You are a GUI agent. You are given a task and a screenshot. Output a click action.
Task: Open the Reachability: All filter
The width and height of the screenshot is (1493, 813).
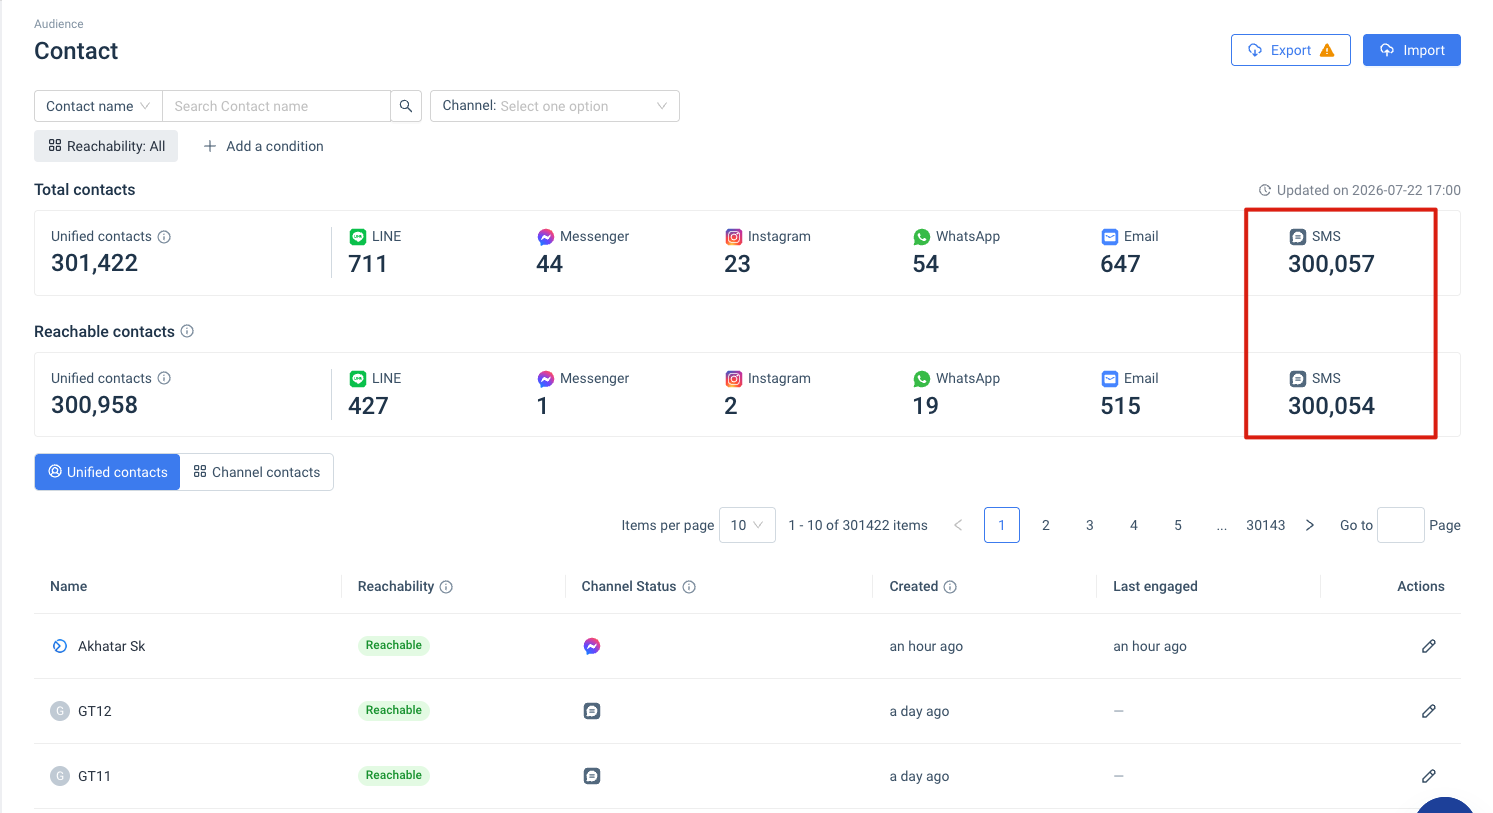[106, 146]
